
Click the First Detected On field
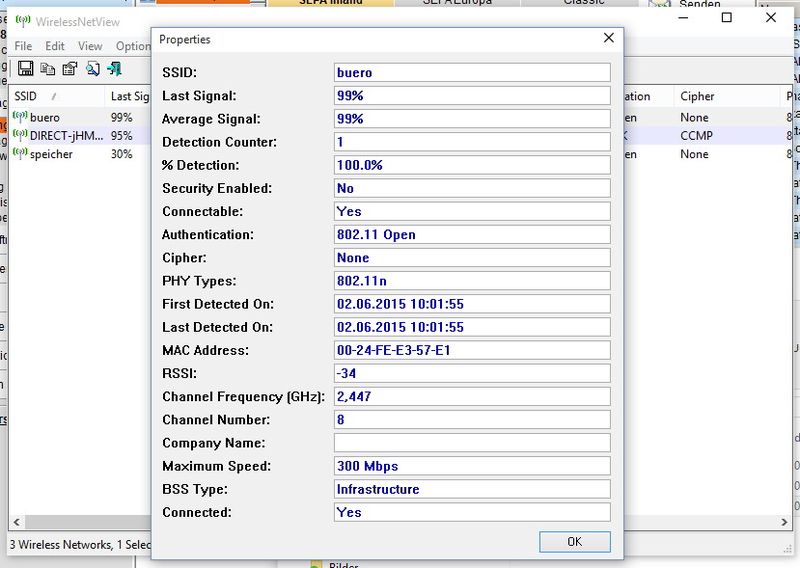[472, 304]
